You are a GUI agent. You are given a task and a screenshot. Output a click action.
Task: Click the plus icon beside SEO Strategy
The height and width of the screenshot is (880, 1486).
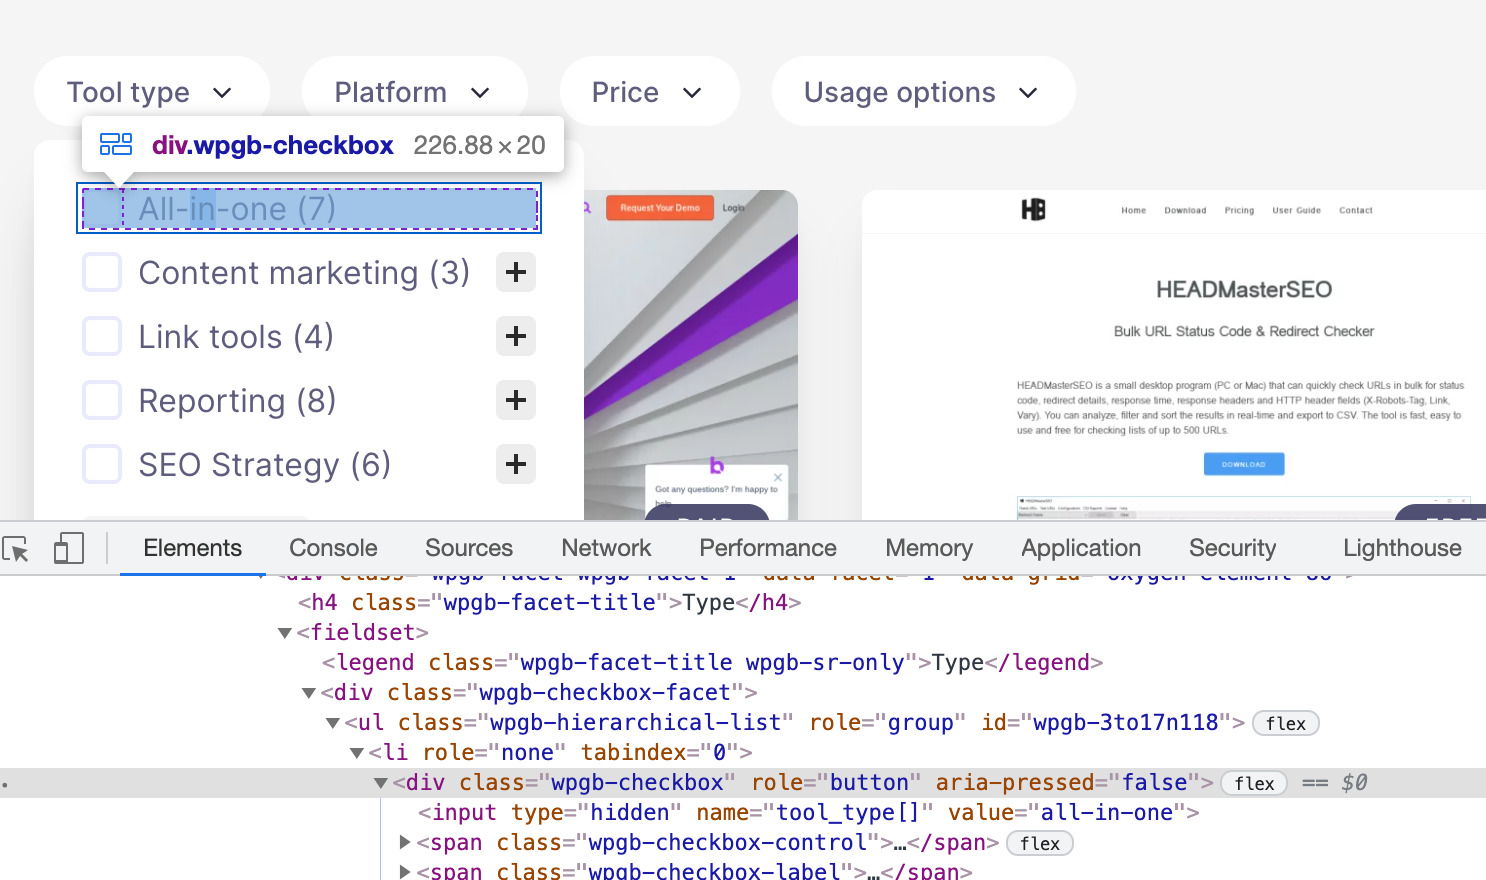pos(516,464)
